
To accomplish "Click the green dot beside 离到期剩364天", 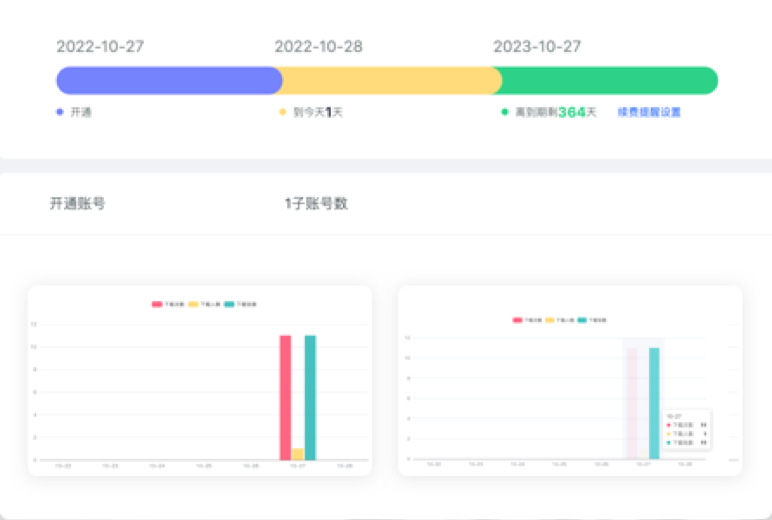I will 505,112.
